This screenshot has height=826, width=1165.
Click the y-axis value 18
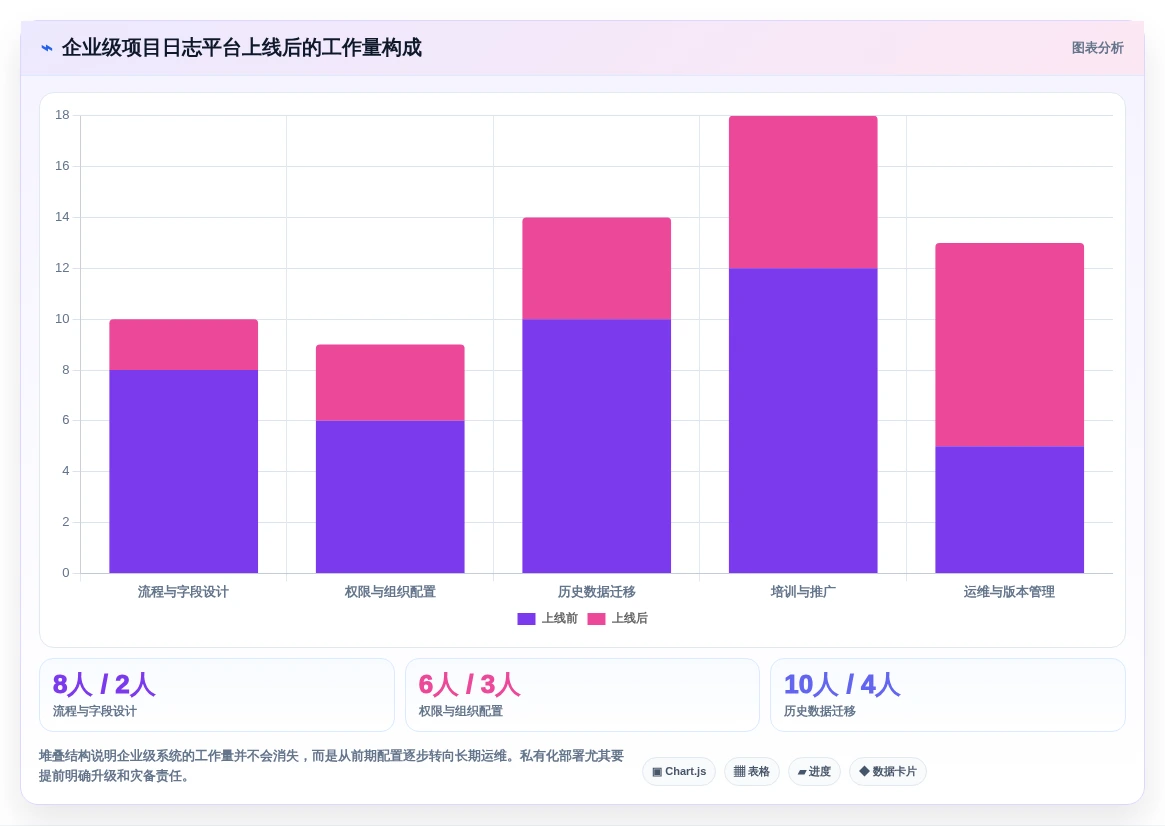point(62,115)
